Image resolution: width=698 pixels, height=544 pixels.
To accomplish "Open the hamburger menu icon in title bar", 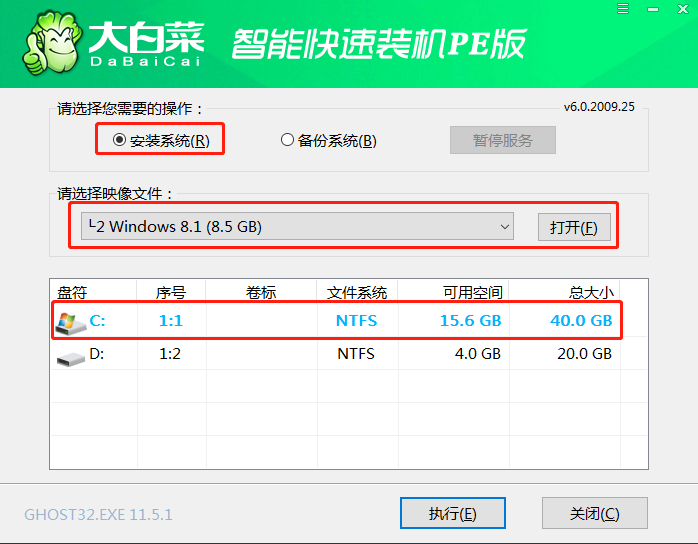I will [623, 8].
